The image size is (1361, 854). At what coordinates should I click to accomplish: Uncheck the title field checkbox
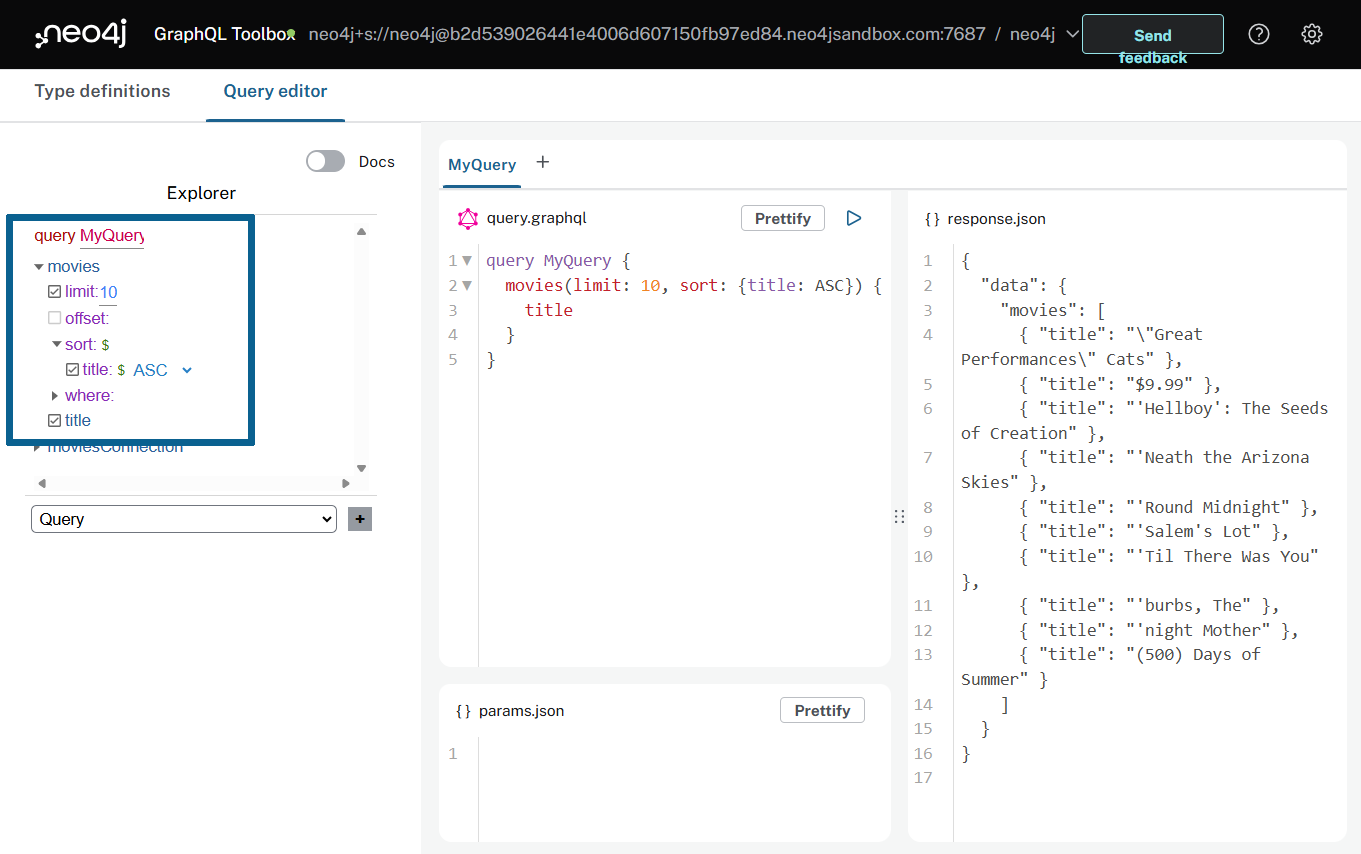55,421
